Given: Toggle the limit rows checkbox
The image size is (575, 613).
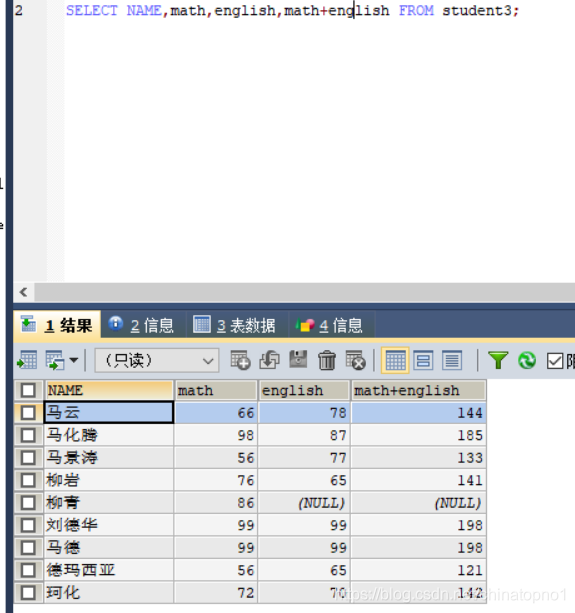Looking at the screenshot, I should click(x=555, y=361).
